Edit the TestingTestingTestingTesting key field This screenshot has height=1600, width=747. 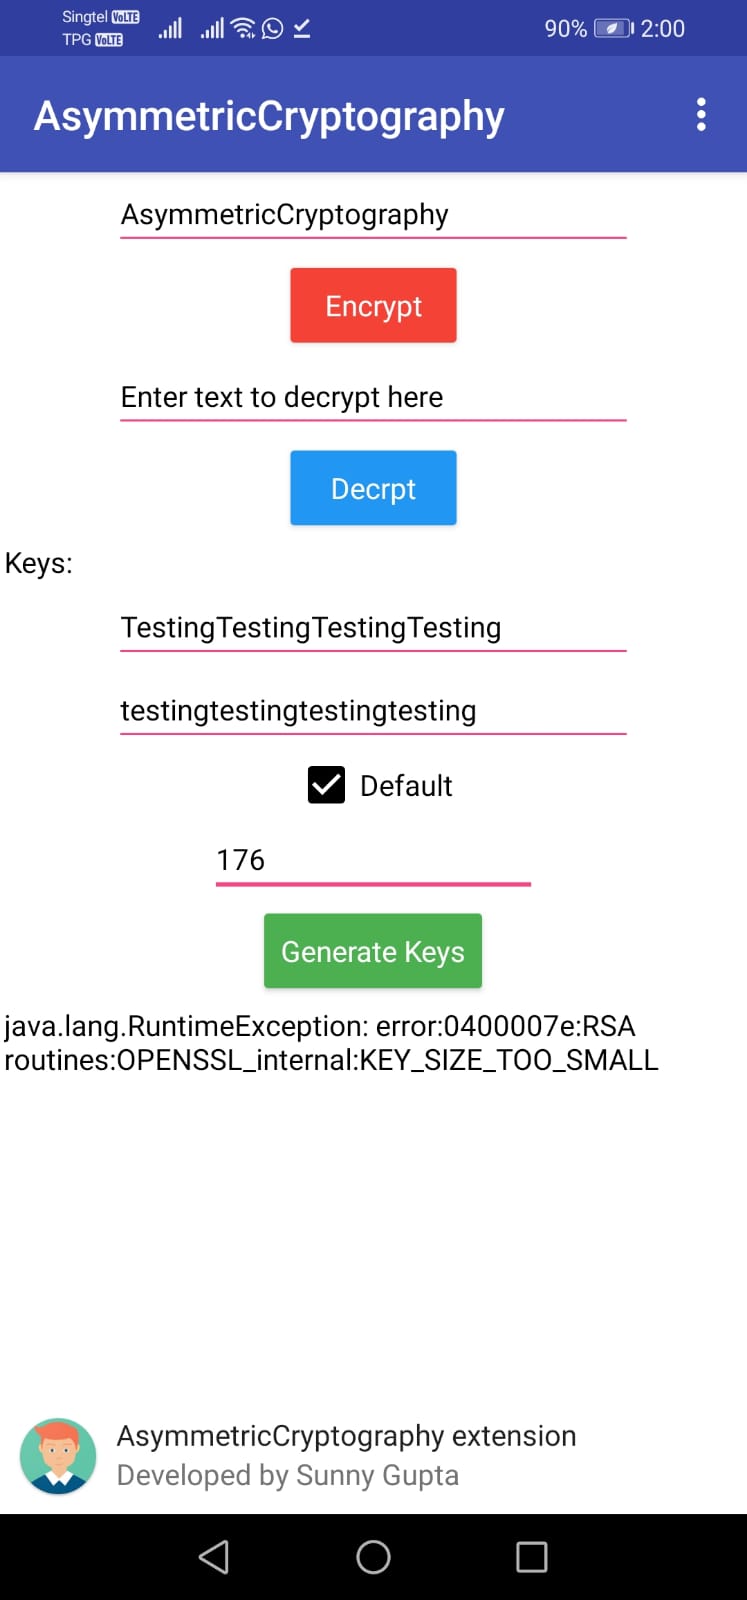tap(373, 628)
